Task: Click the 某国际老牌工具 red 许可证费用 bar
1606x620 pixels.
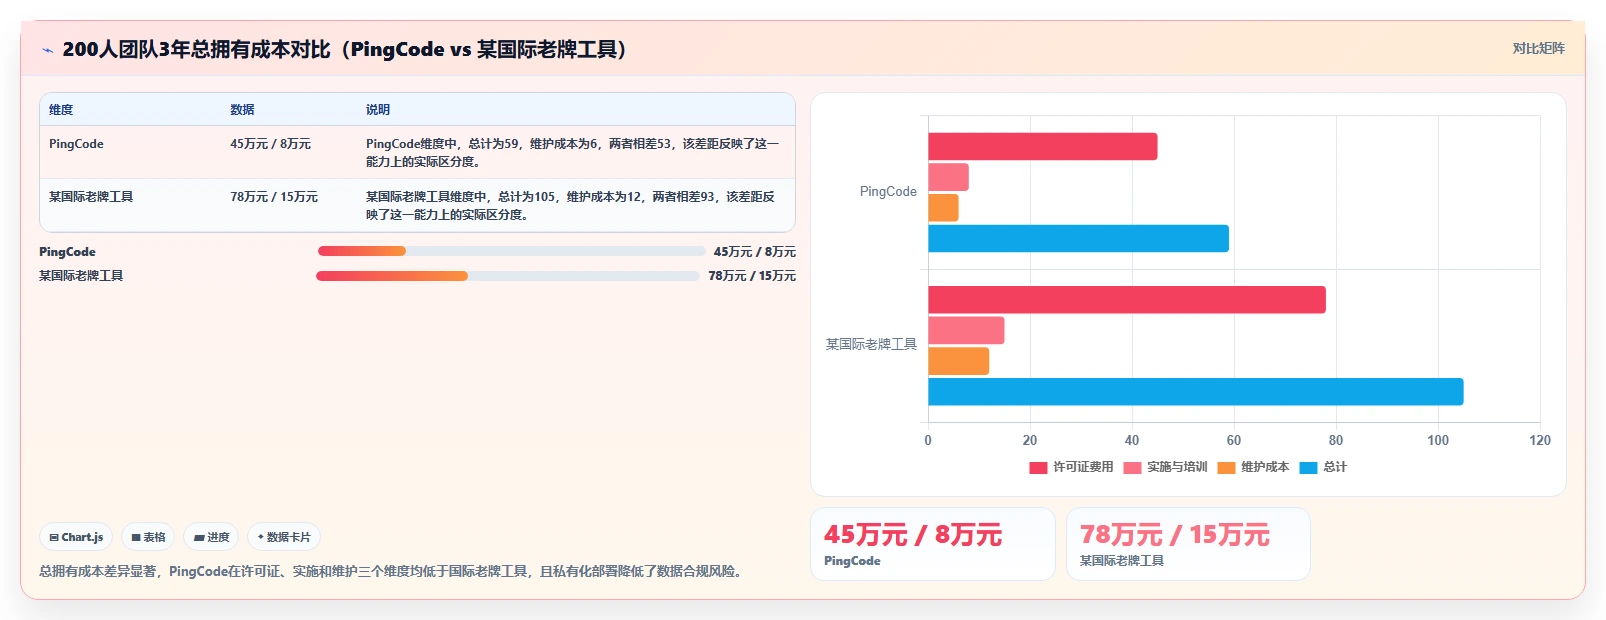Action: pos(1127,300)
